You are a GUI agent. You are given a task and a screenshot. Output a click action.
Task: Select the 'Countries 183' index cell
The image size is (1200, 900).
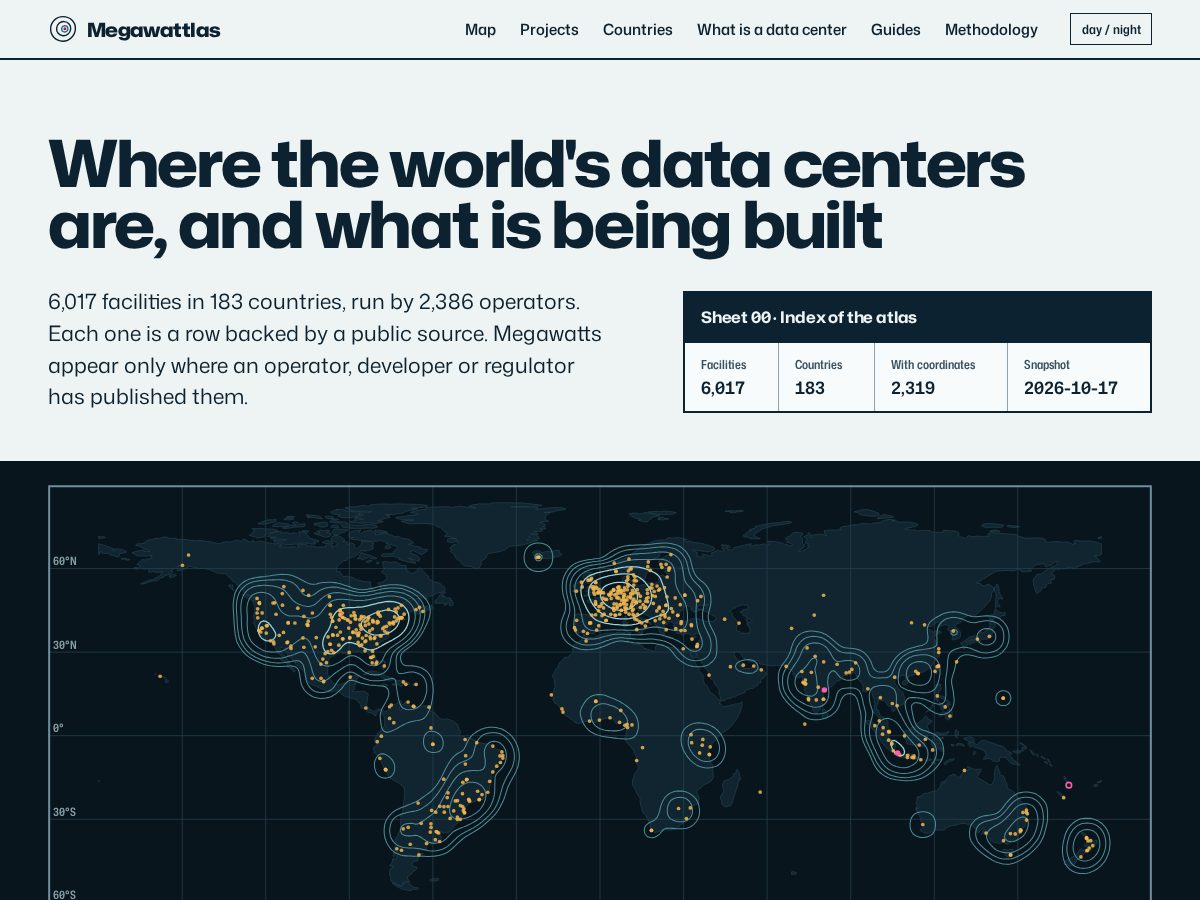[x=826, y=377]
